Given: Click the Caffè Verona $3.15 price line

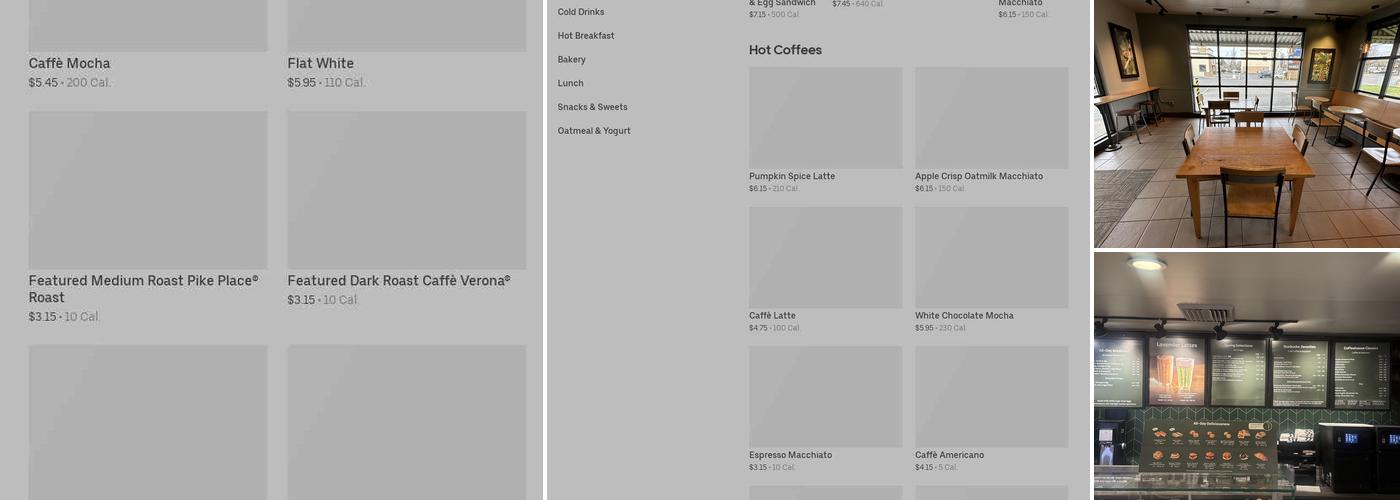Looking at the screenshot, I should pos(323,300).
